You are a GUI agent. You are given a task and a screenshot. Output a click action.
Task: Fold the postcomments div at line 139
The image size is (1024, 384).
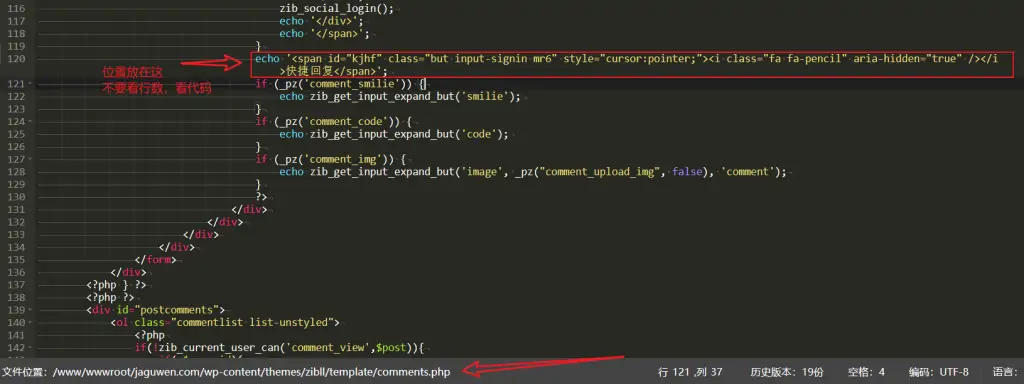(29, 310)
